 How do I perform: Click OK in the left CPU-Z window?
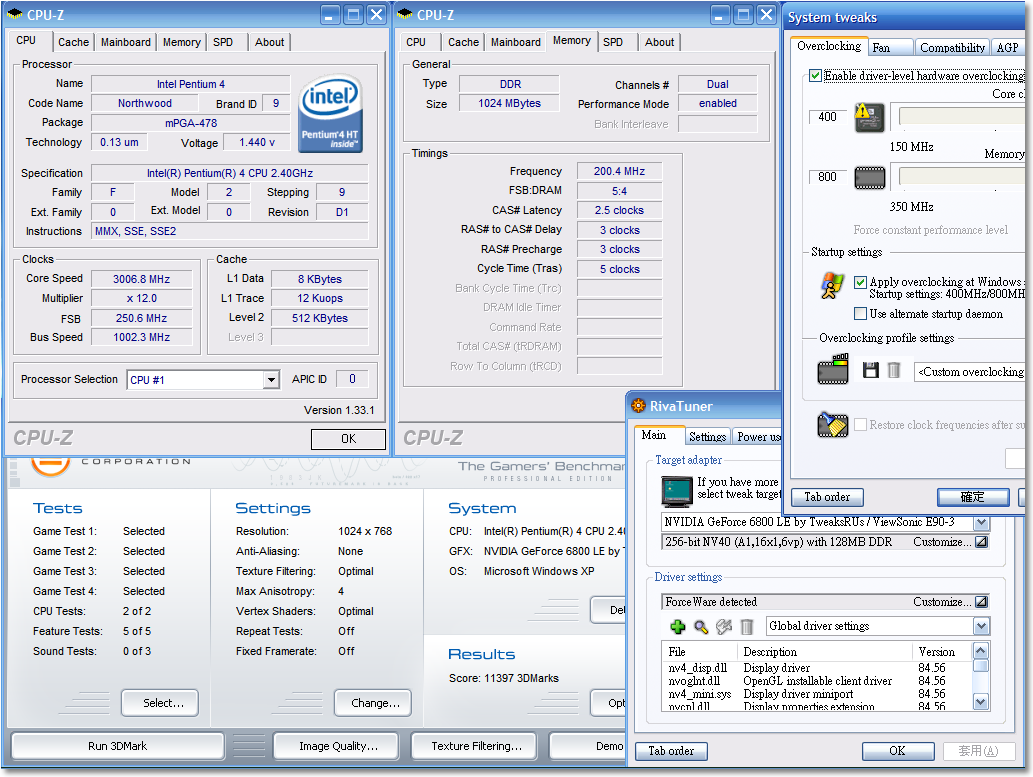tap(349, 439)
